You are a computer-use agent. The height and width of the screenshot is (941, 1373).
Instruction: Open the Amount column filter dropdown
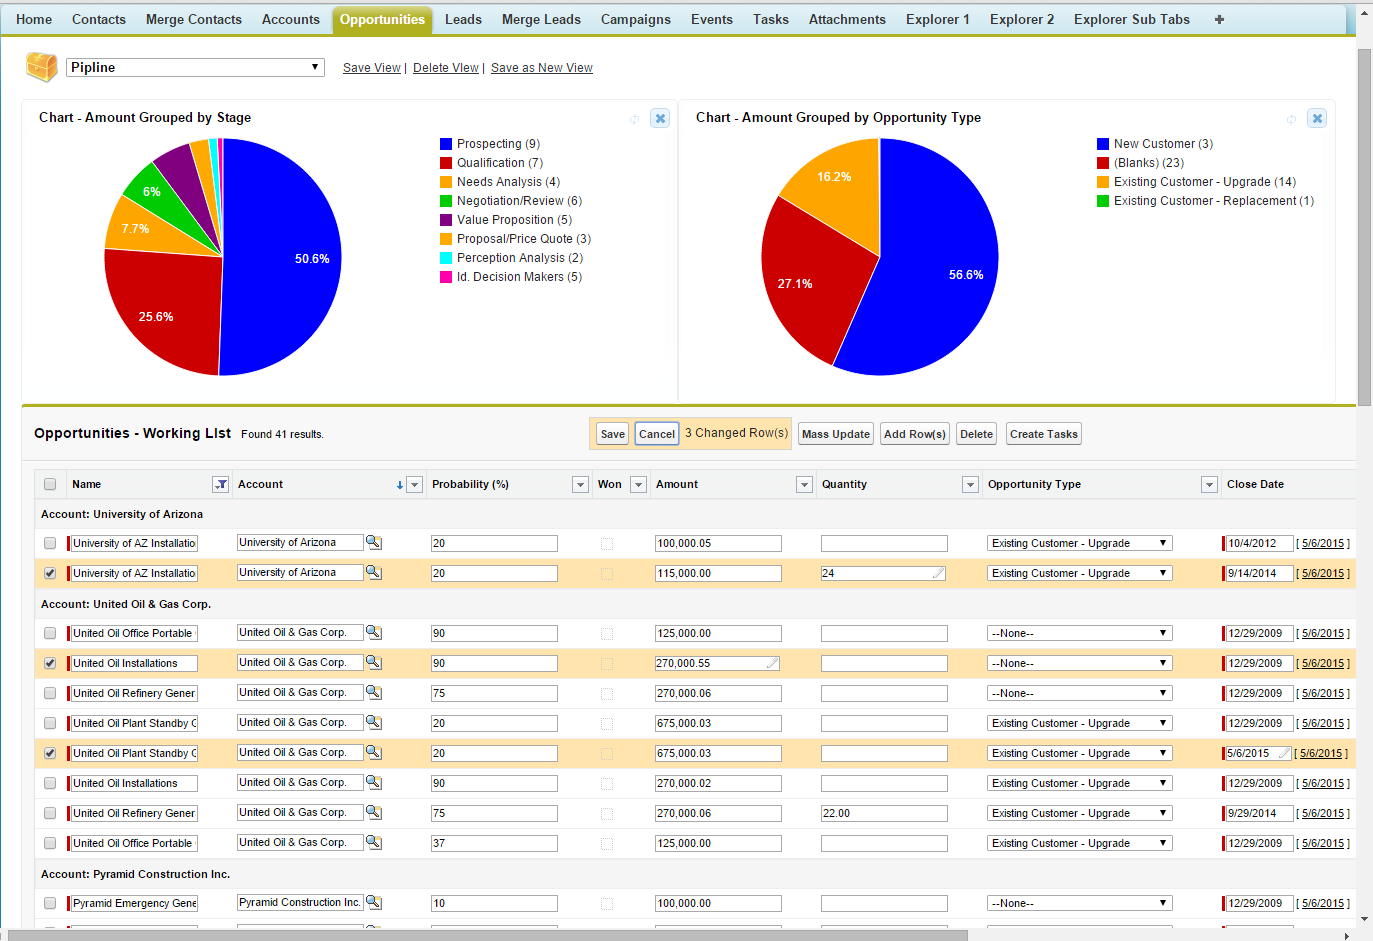[804, 484]
